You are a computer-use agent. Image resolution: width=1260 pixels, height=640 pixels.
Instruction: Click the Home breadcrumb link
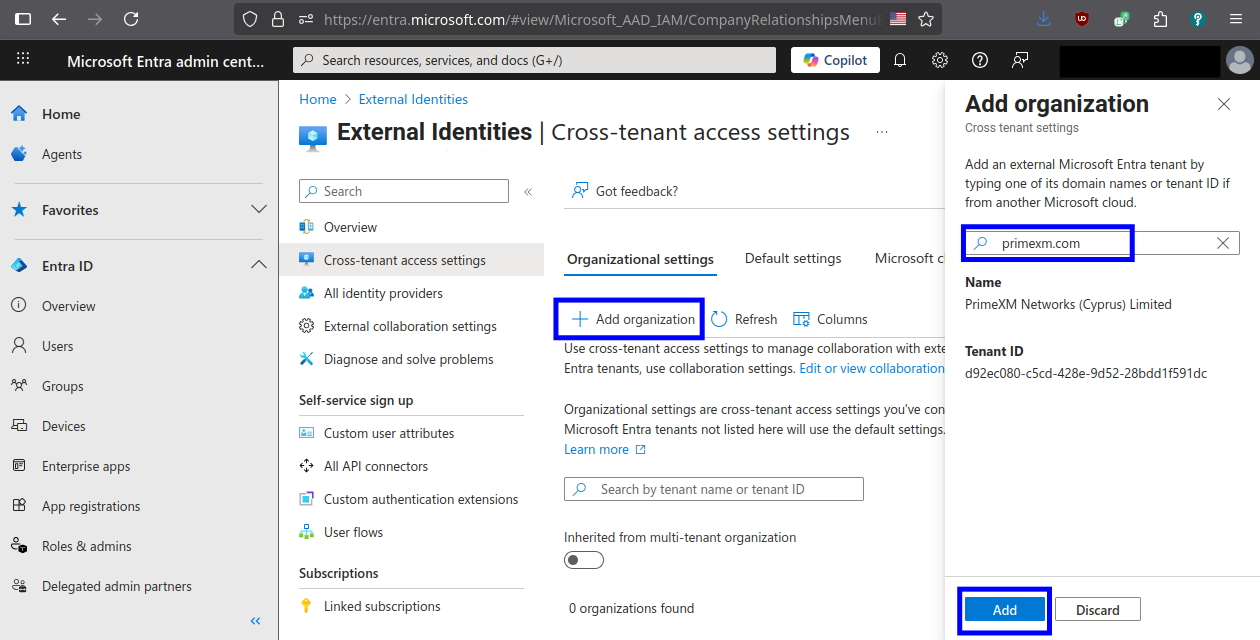tap(318, 99)
